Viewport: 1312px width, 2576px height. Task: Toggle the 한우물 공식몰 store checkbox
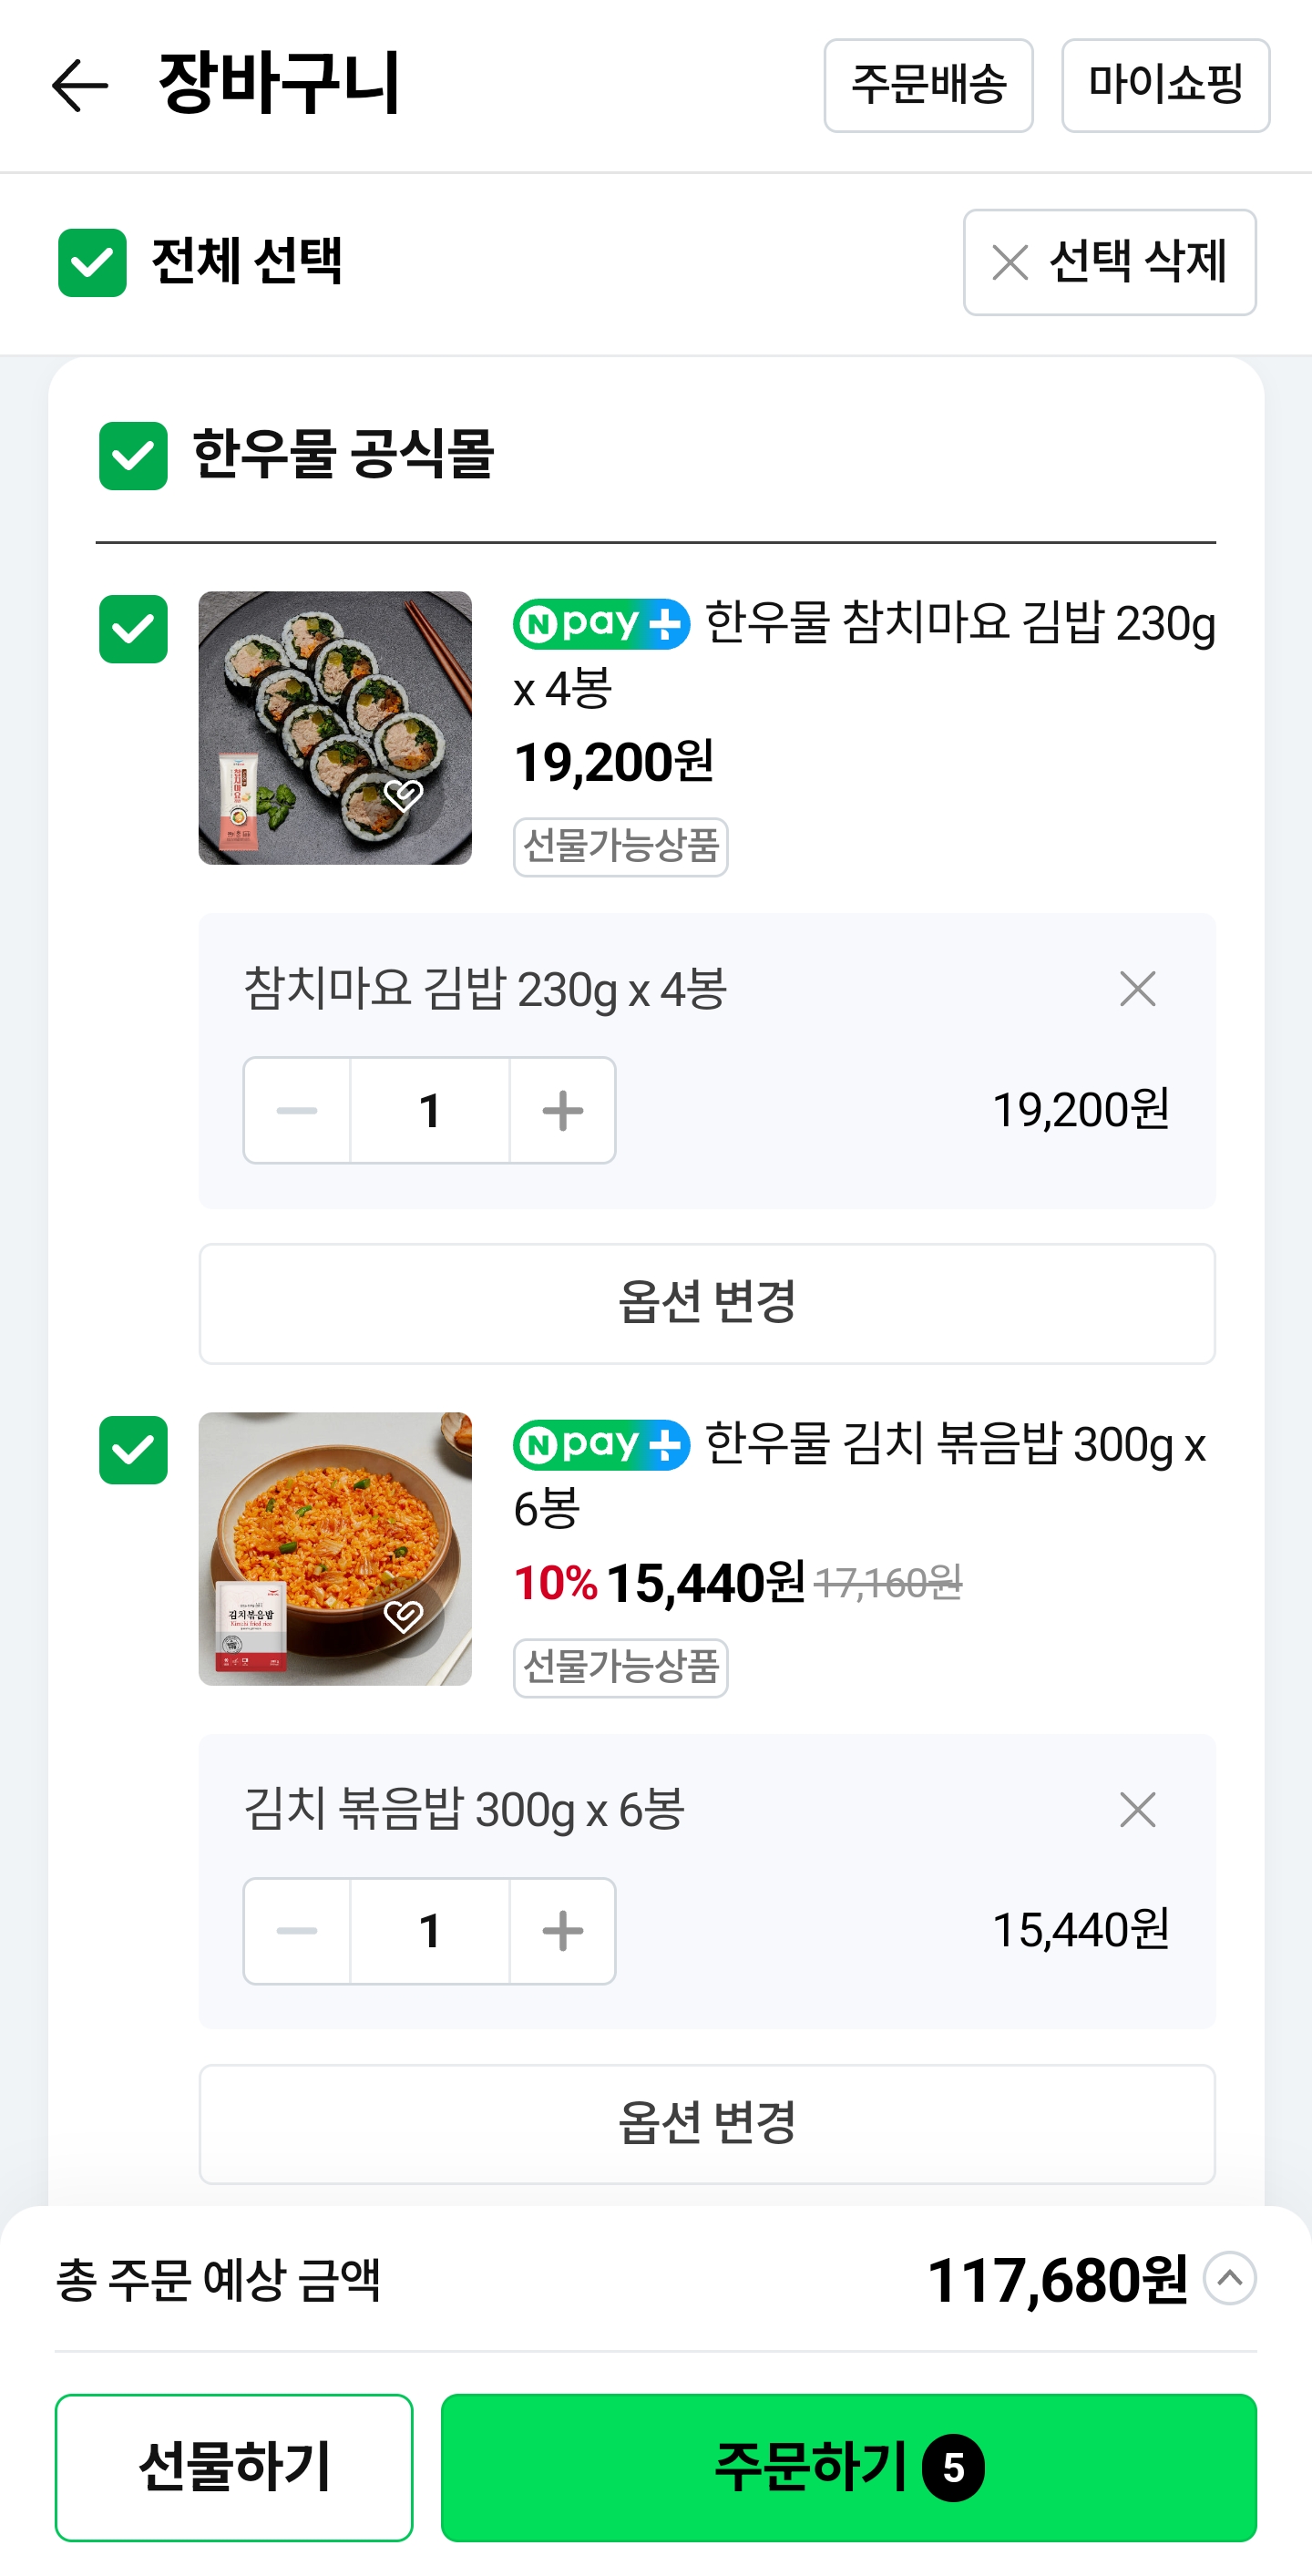tap(133, 455)
